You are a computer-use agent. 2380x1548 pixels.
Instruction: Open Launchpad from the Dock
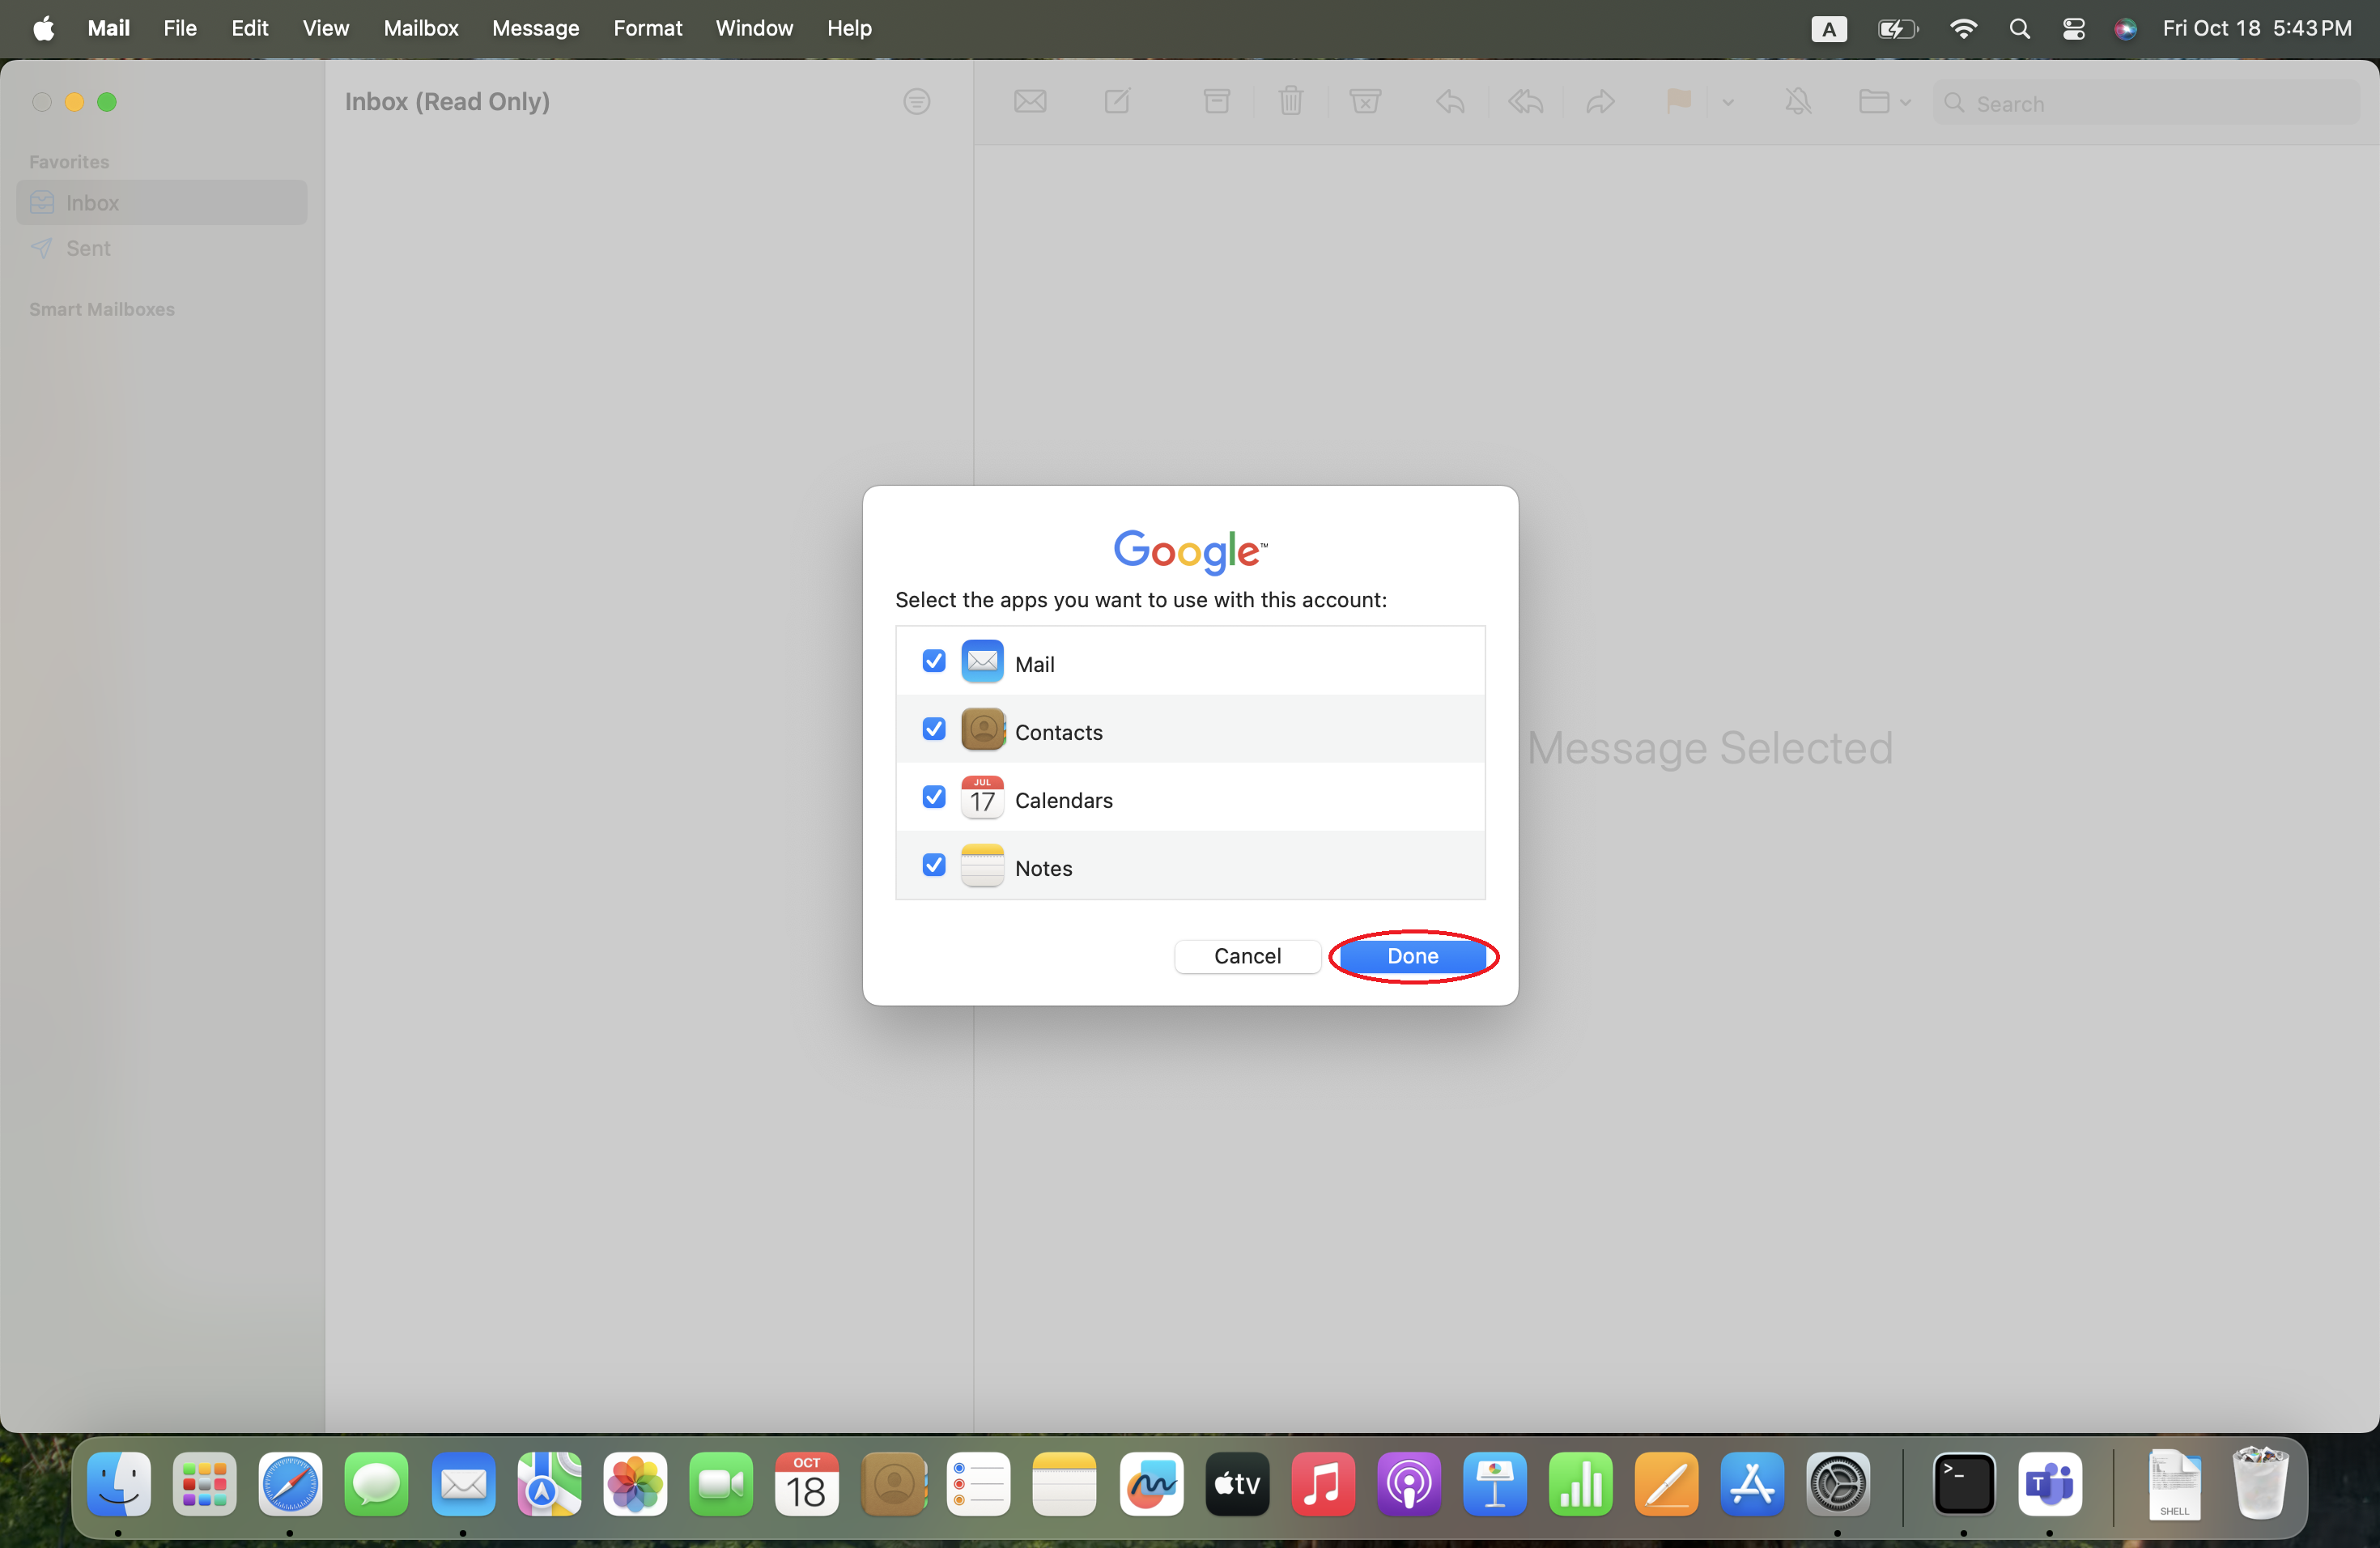(204, 1484)
